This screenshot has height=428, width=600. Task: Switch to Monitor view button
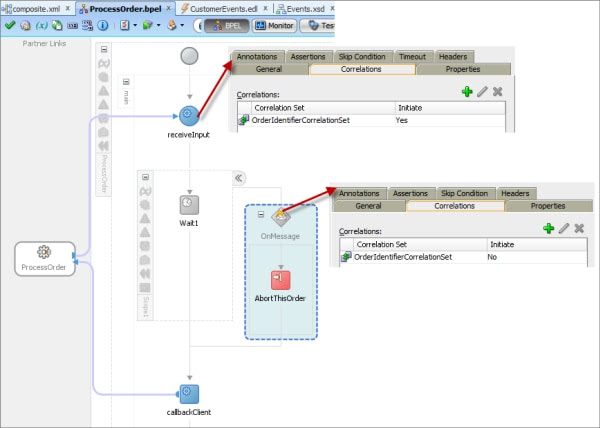click(x=275, y=26)
